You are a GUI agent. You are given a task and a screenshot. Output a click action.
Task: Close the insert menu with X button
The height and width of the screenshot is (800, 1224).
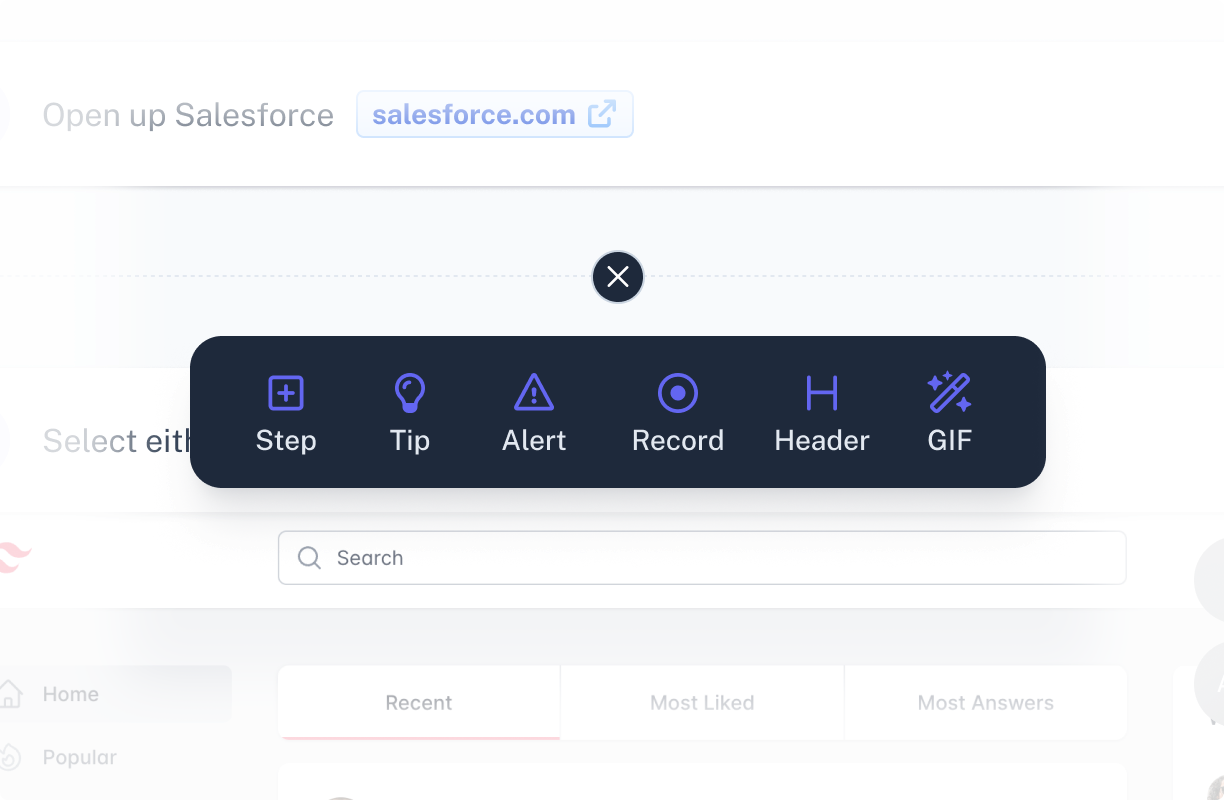(618, 277)
